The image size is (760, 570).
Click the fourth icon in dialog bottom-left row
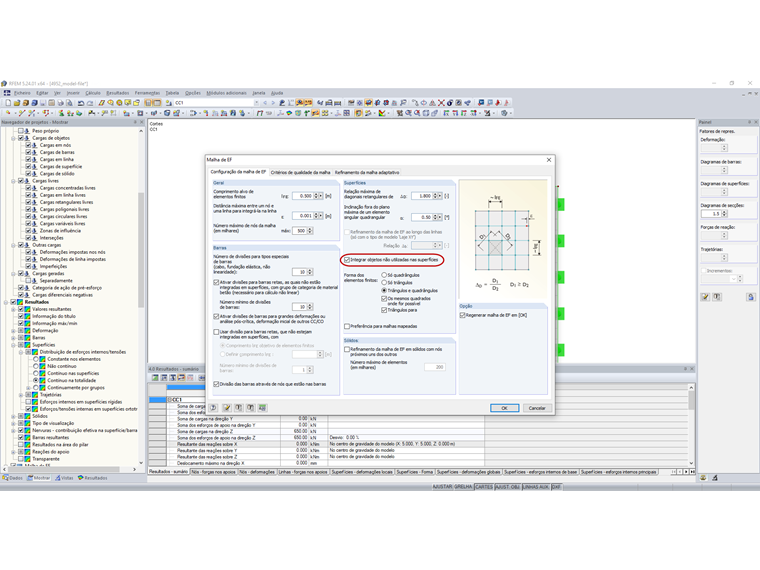[251, 408]
